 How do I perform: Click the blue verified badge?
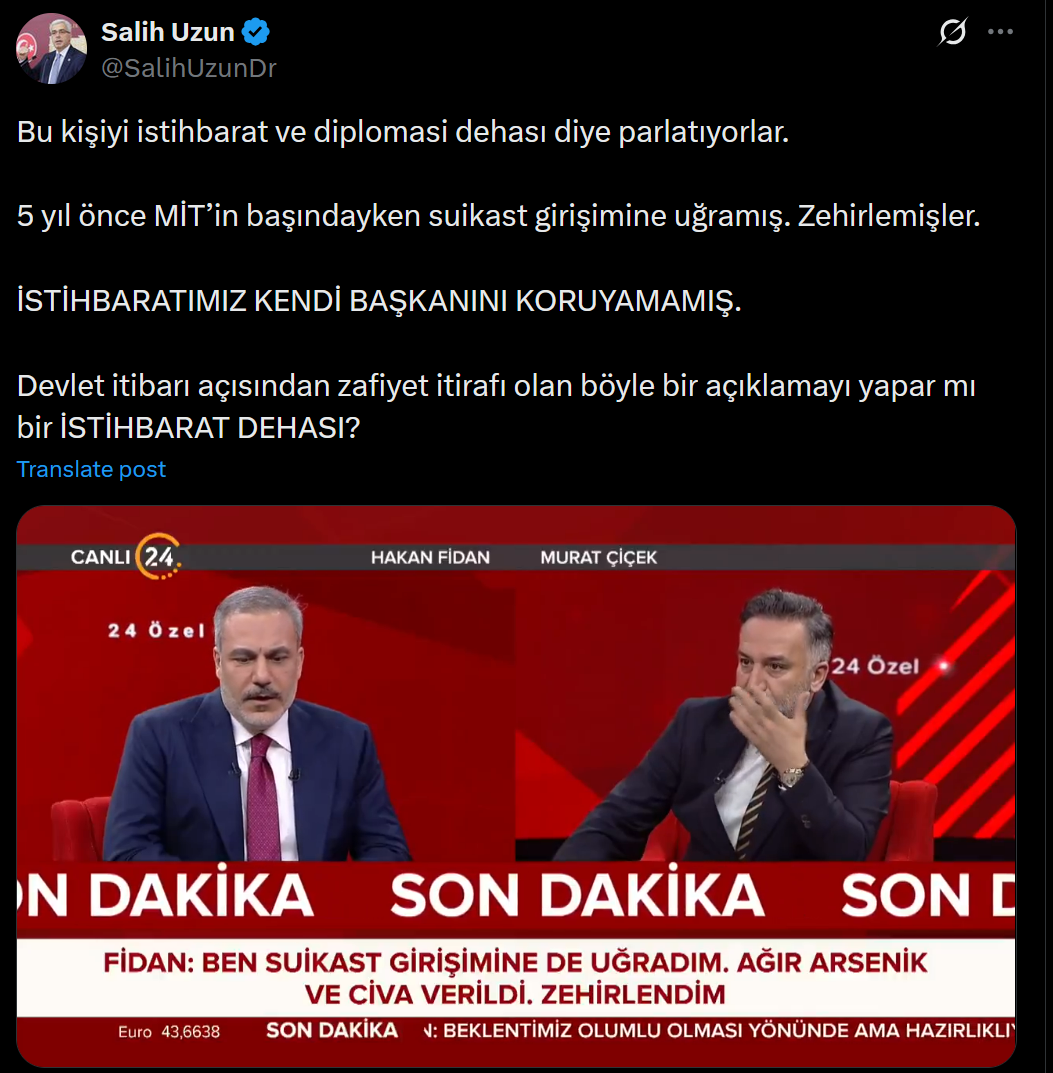[x=255, y=32]
